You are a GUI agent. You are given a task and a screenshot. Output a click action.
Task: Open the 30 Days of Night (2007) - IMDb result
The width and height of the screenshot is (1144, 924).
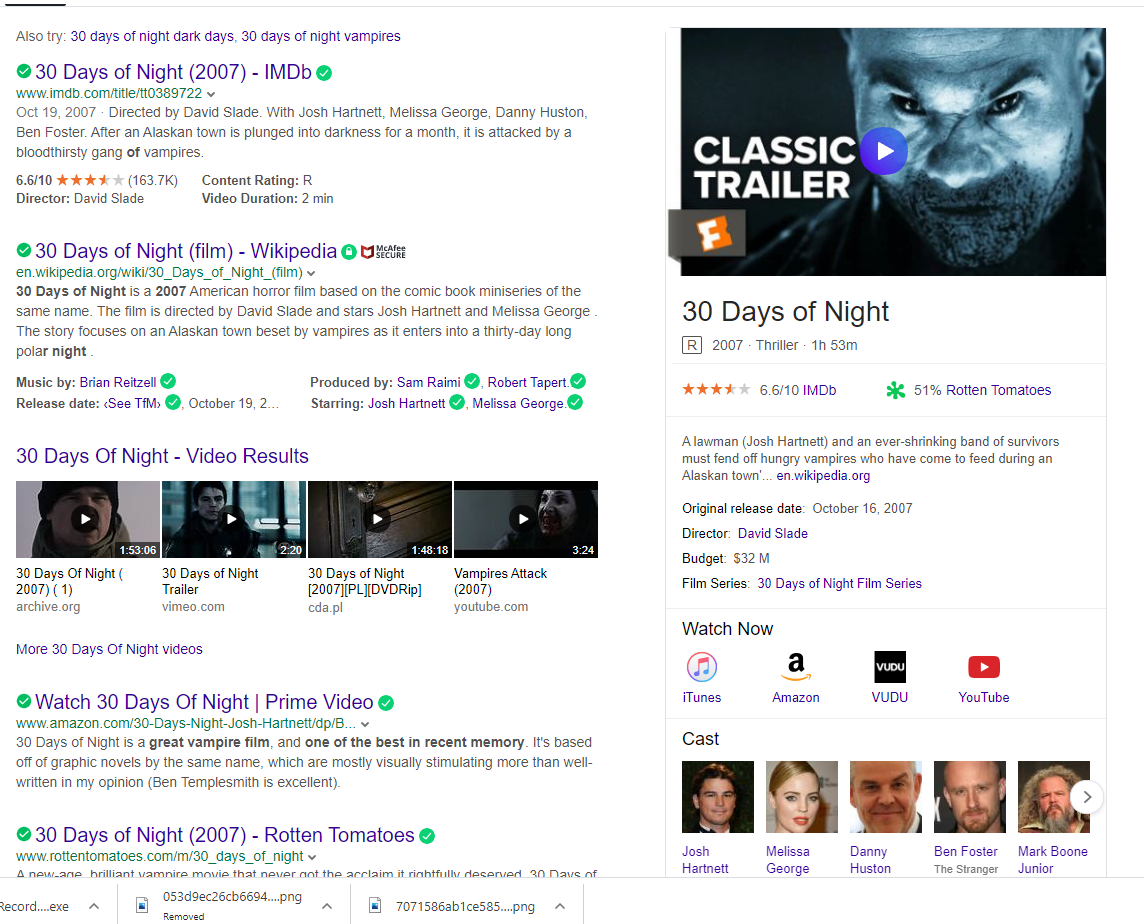coord(174,72)
